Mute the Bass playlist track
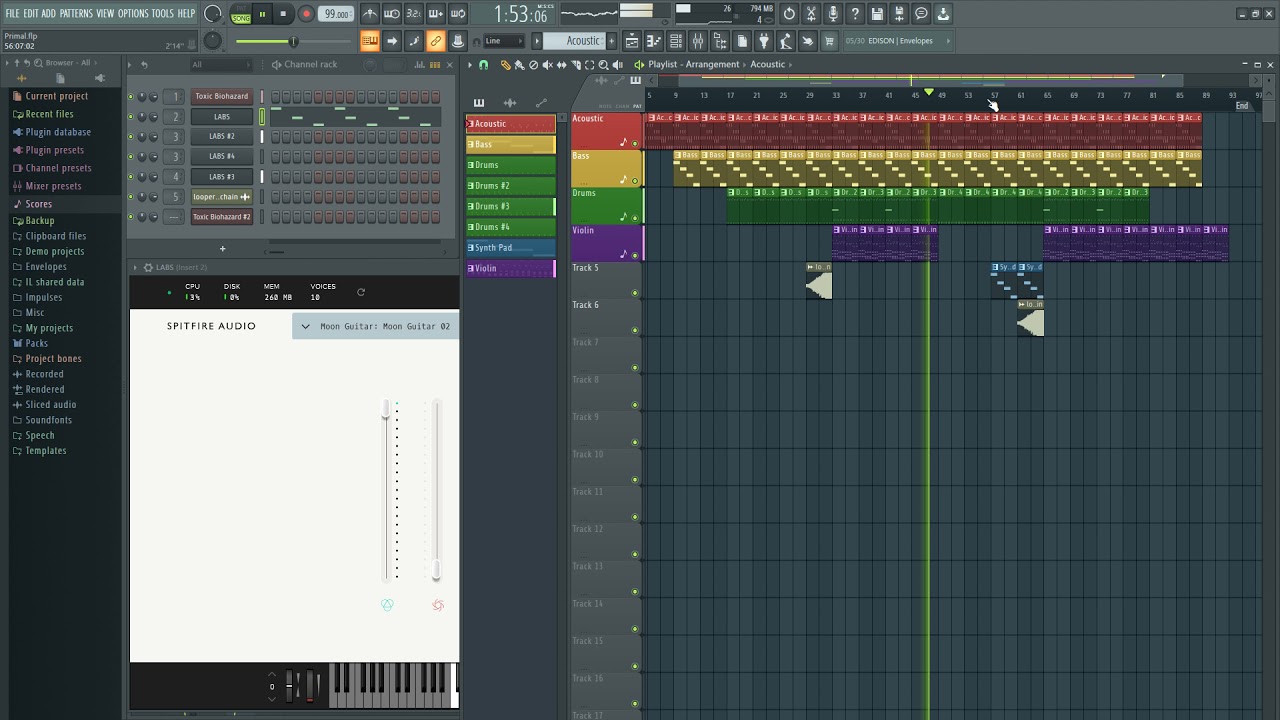The image size is (1280, 720). point(635,181)
